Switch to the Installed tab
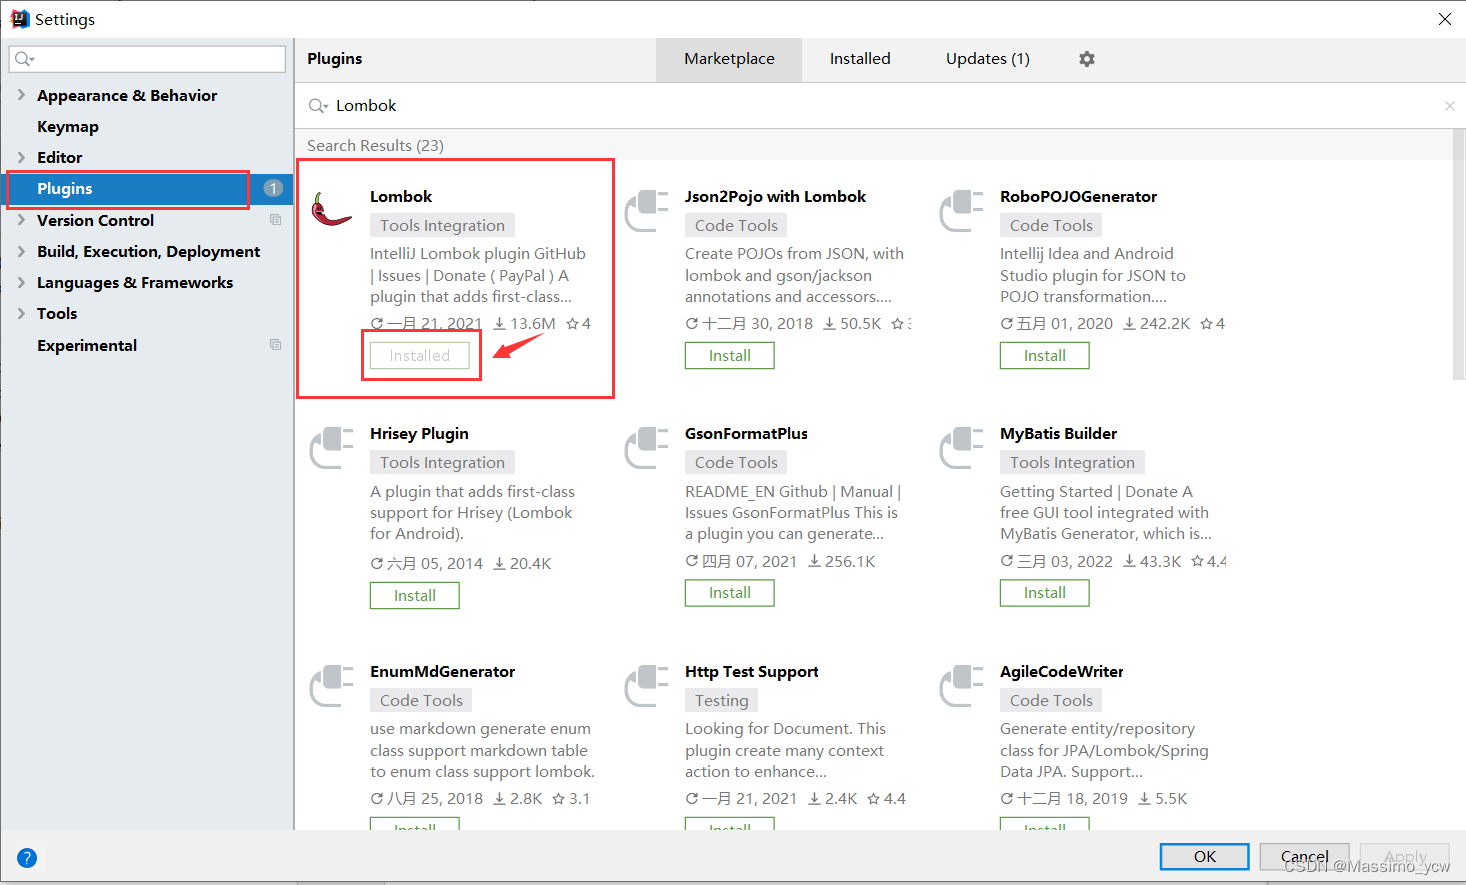This screenshot has width=1466, height=885. (x=860, y=59)
